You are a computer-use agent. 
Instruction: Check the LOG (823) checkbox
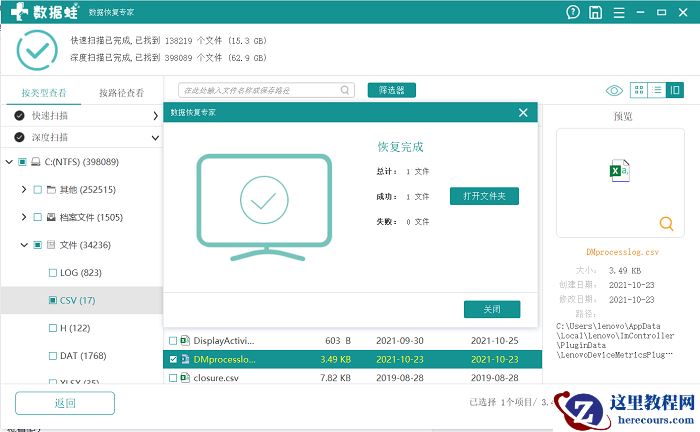point(53,273)
